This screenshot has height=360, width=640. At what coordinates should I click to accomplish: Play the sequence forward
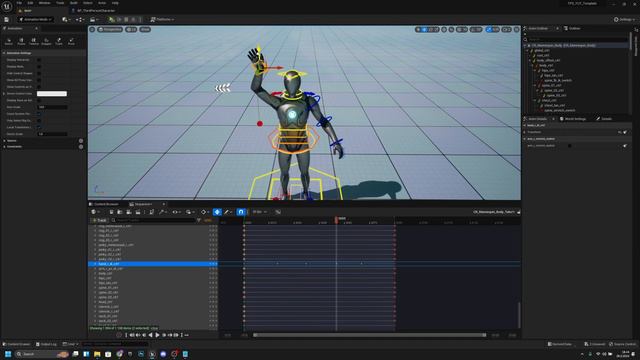(x=157, y=335)
